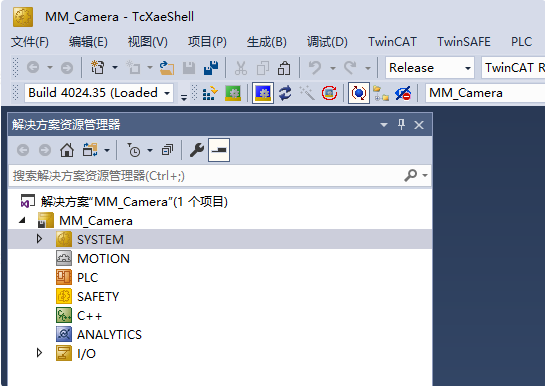
Task: Click the Paste clipboard icon
Action: click(284, 68)
